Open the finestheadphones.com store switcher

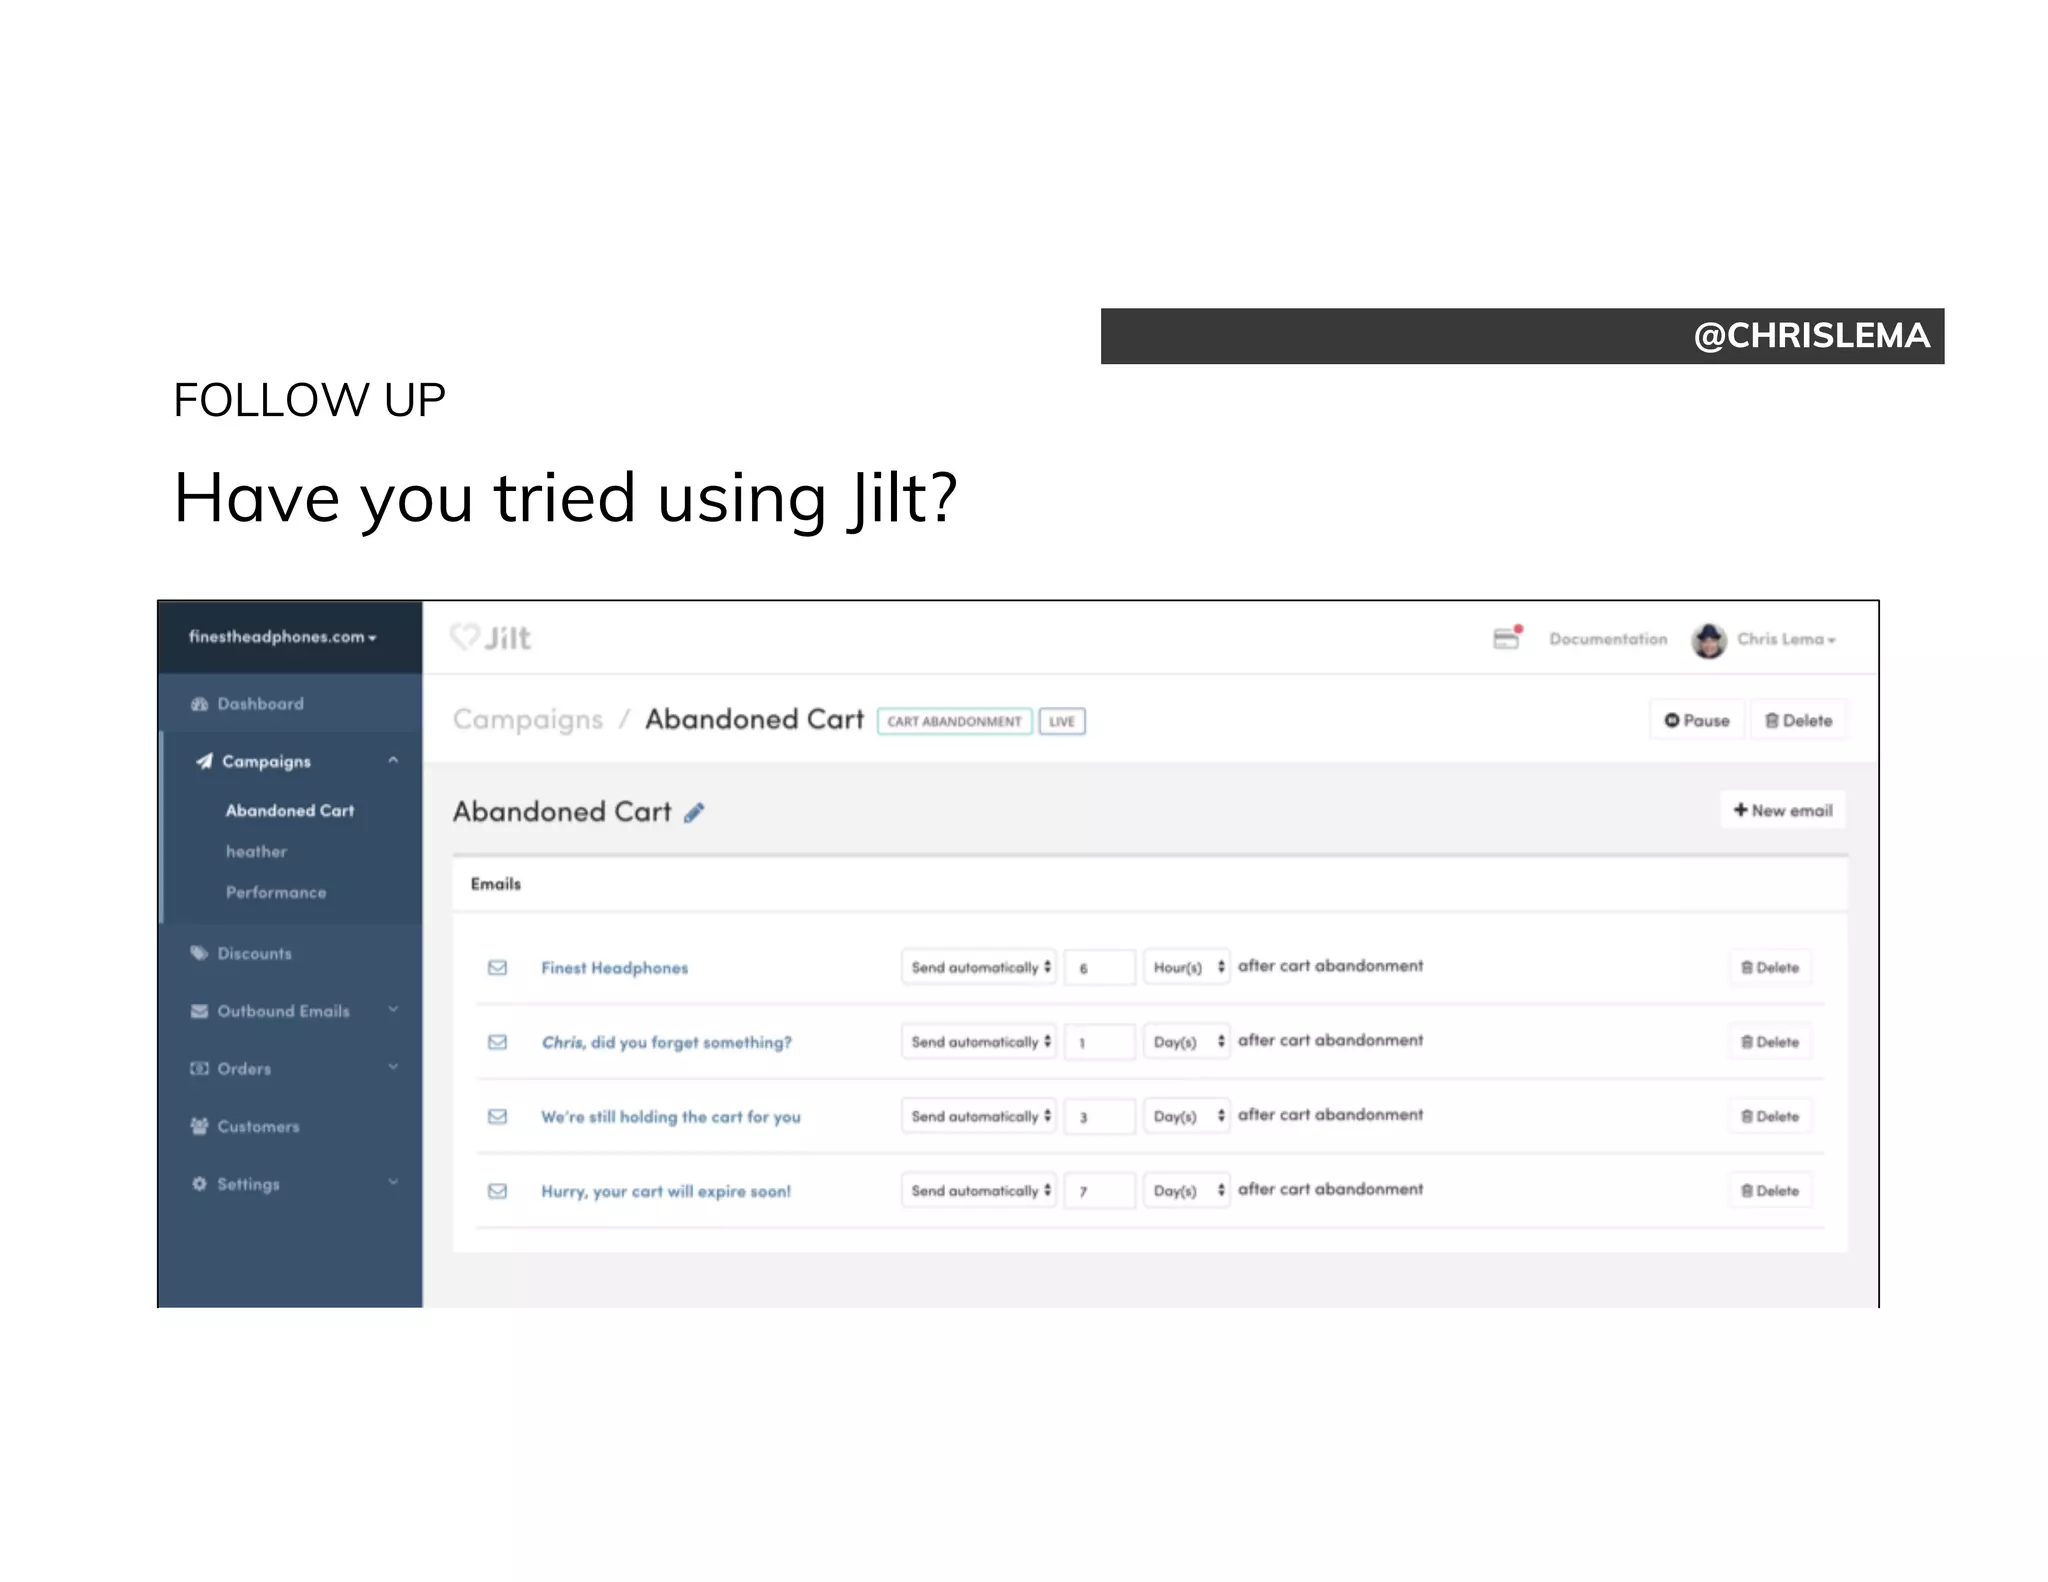[282, 637]
